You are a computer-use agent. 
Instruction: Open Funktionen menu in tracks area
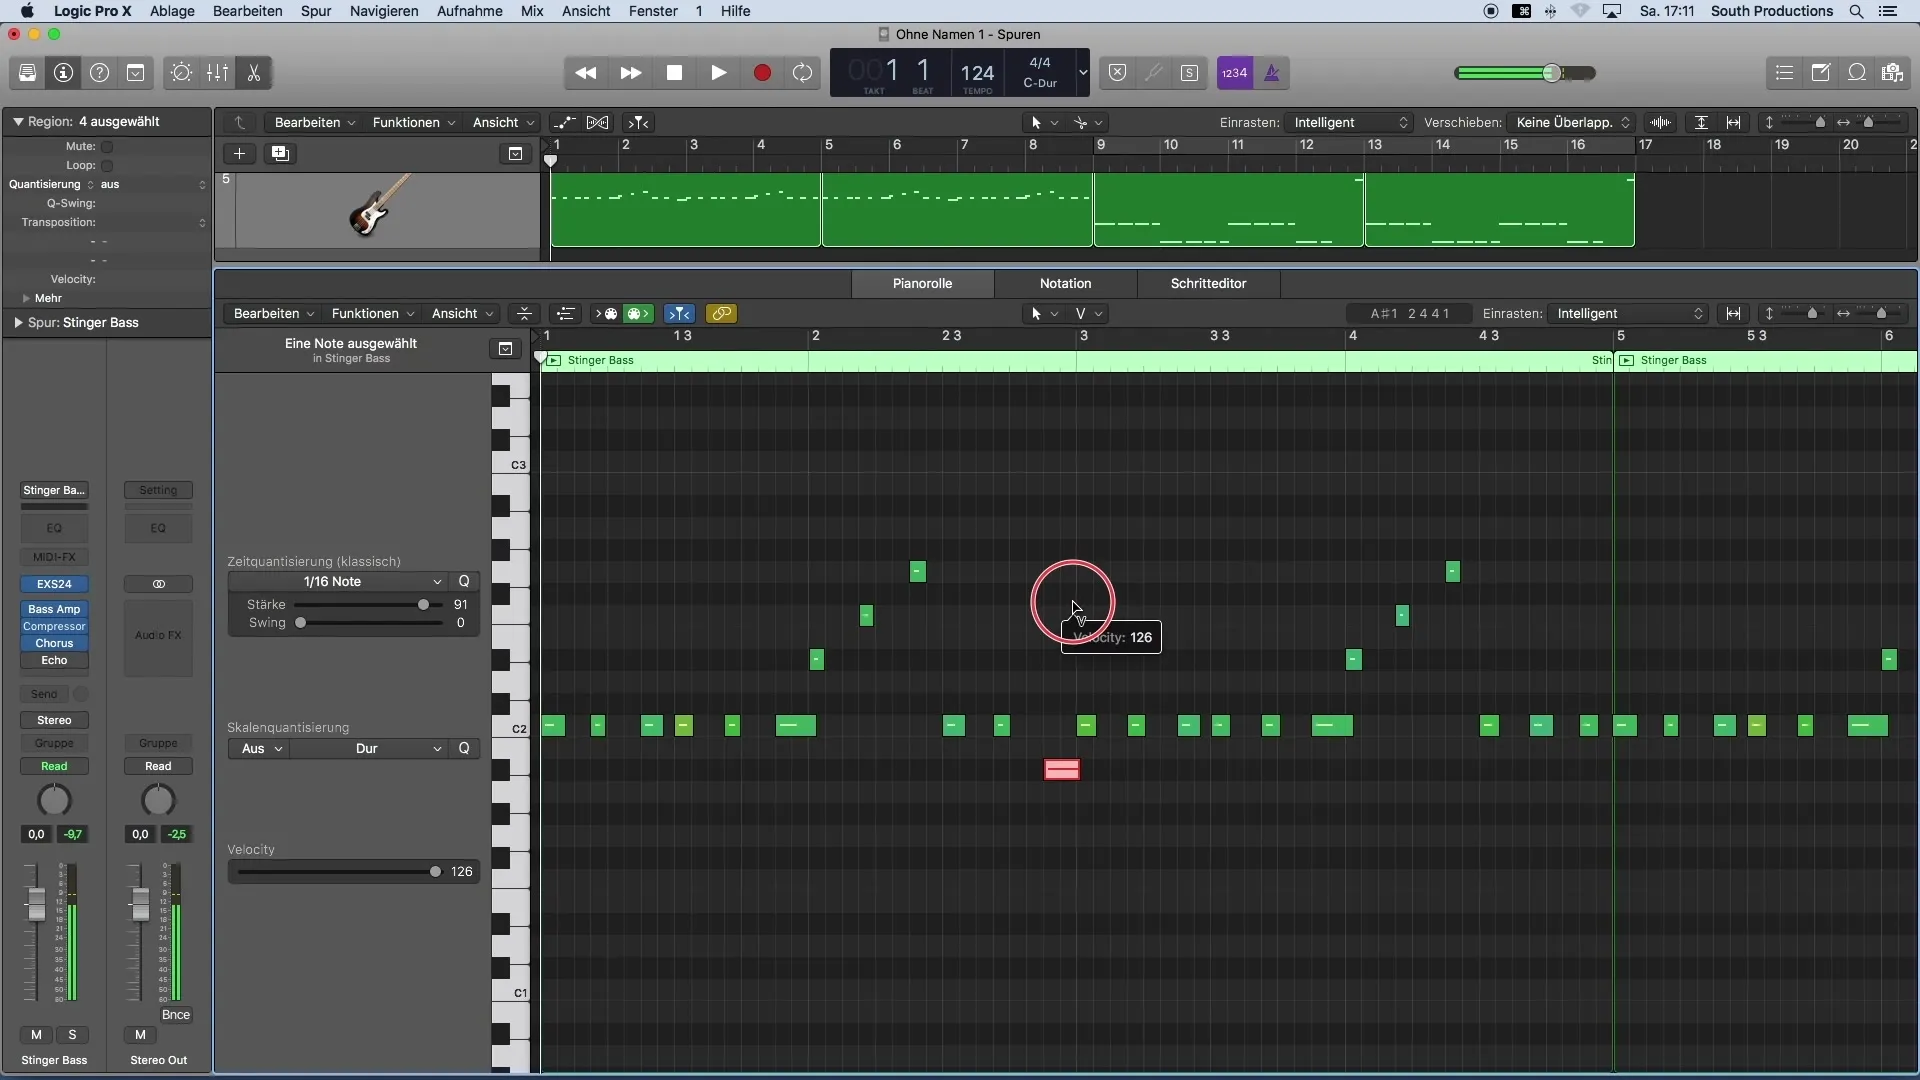pyautogui.click(x=414, y=123)
